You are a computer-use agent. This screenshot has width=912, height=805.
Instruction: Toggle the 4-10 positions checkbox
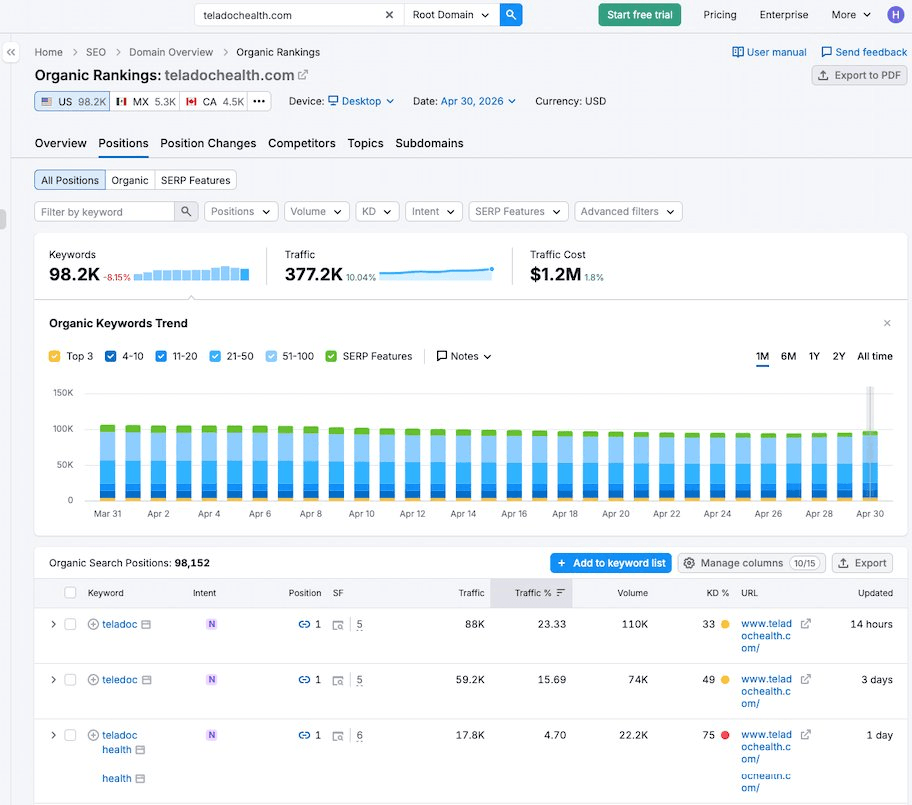(x=111, y=356)
